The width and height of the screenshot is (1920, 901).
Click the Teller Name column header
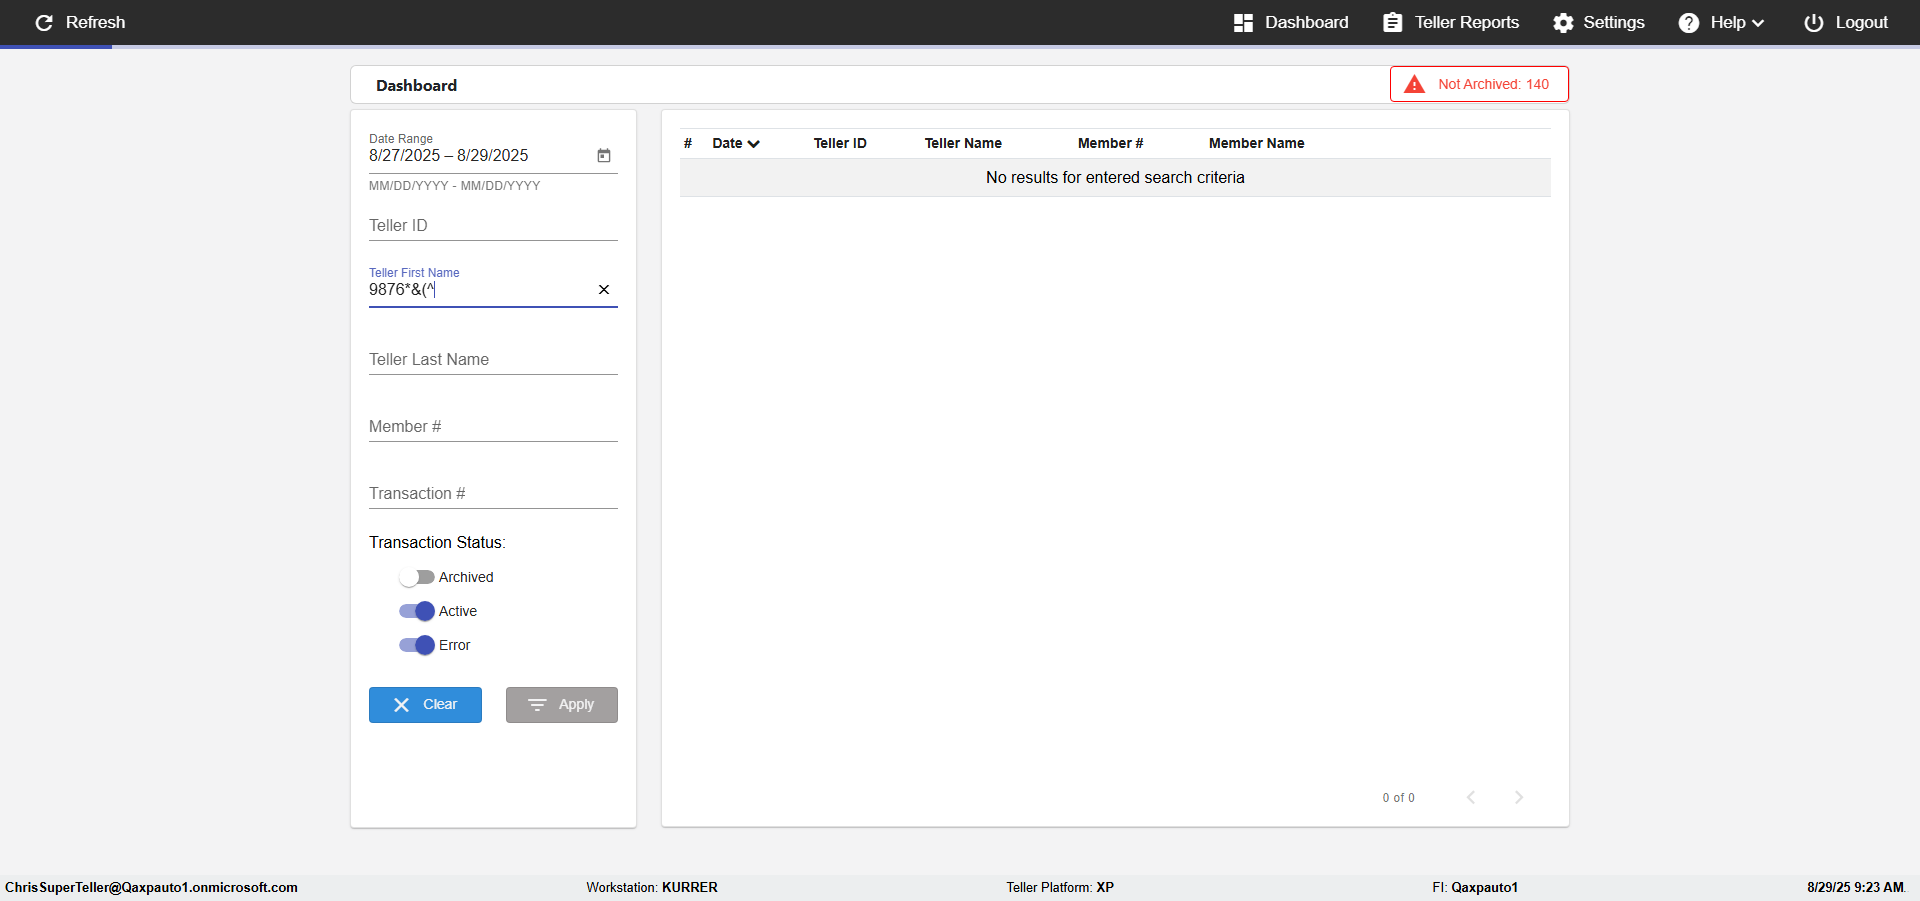click(963, 143)
